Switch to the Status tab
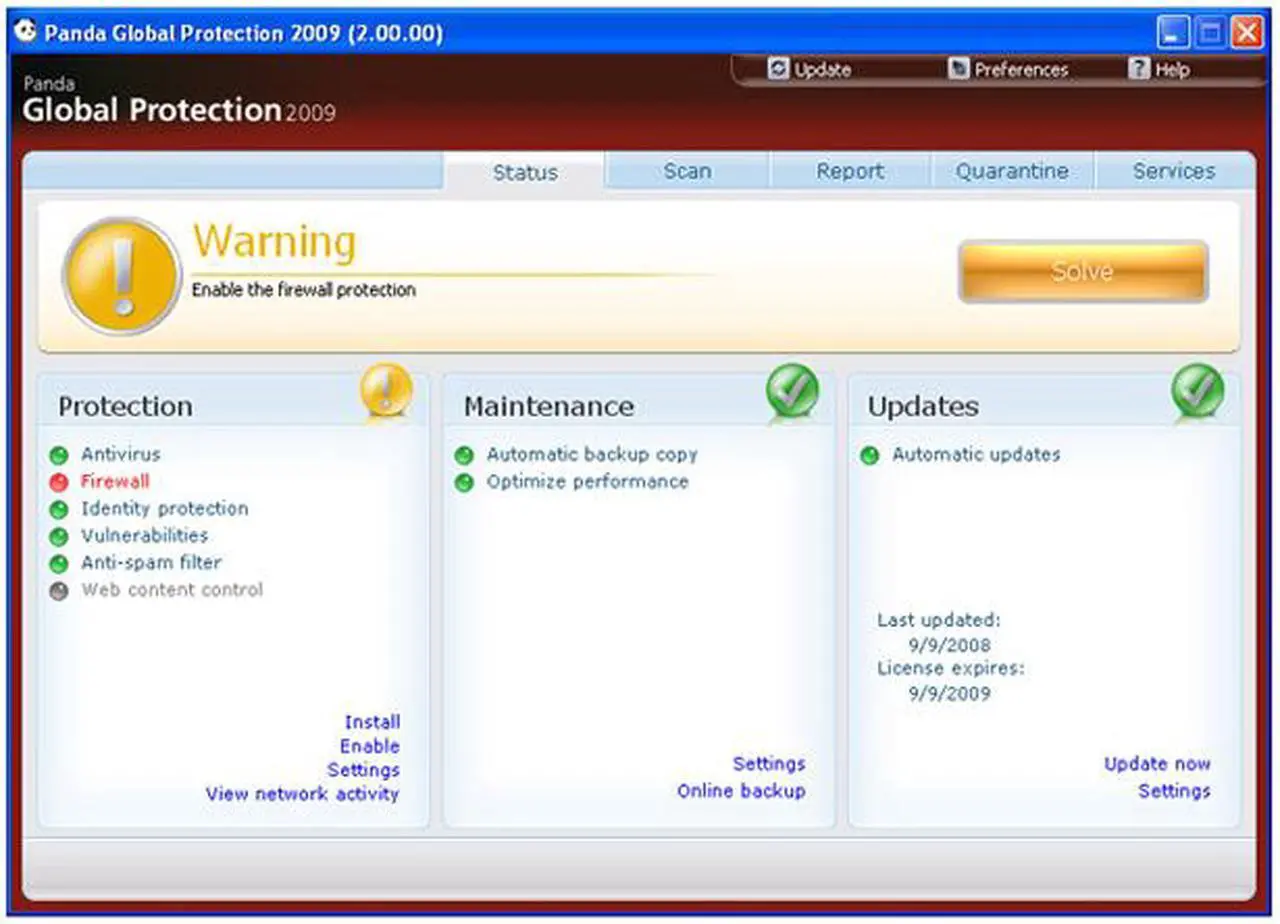Viewport: 1280px width, 924px height. 525,172
